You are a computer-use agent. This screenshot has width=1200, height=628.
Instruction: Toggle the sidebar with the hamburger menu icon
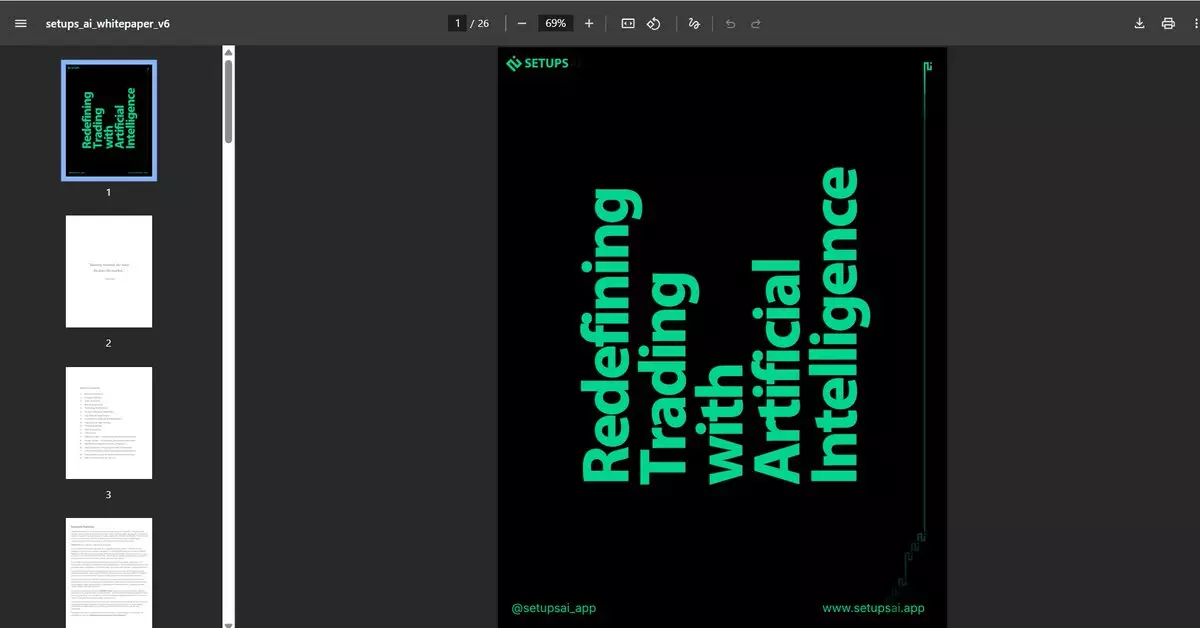point(21,23)
